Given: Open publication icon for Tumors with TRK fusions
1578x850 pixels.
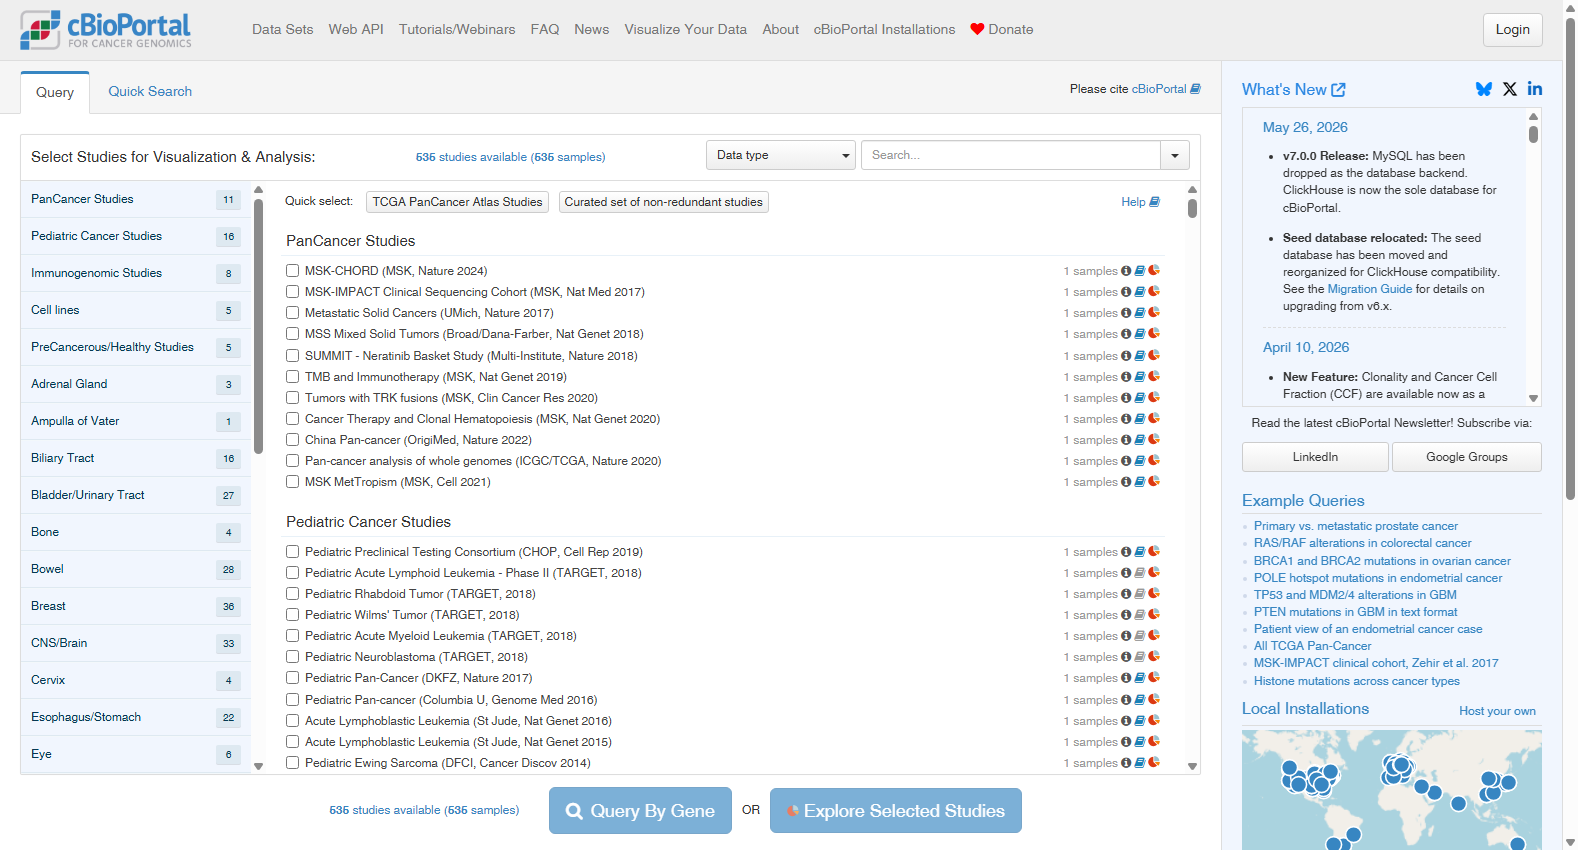Looking at the screenshot, I should (x=1140, y=398).
